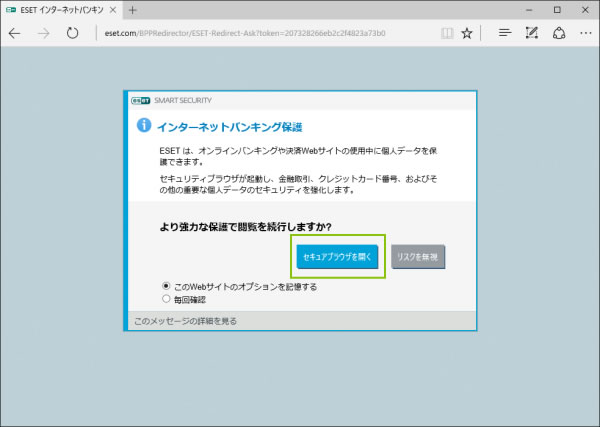Close the browser window

click(585, 10)
